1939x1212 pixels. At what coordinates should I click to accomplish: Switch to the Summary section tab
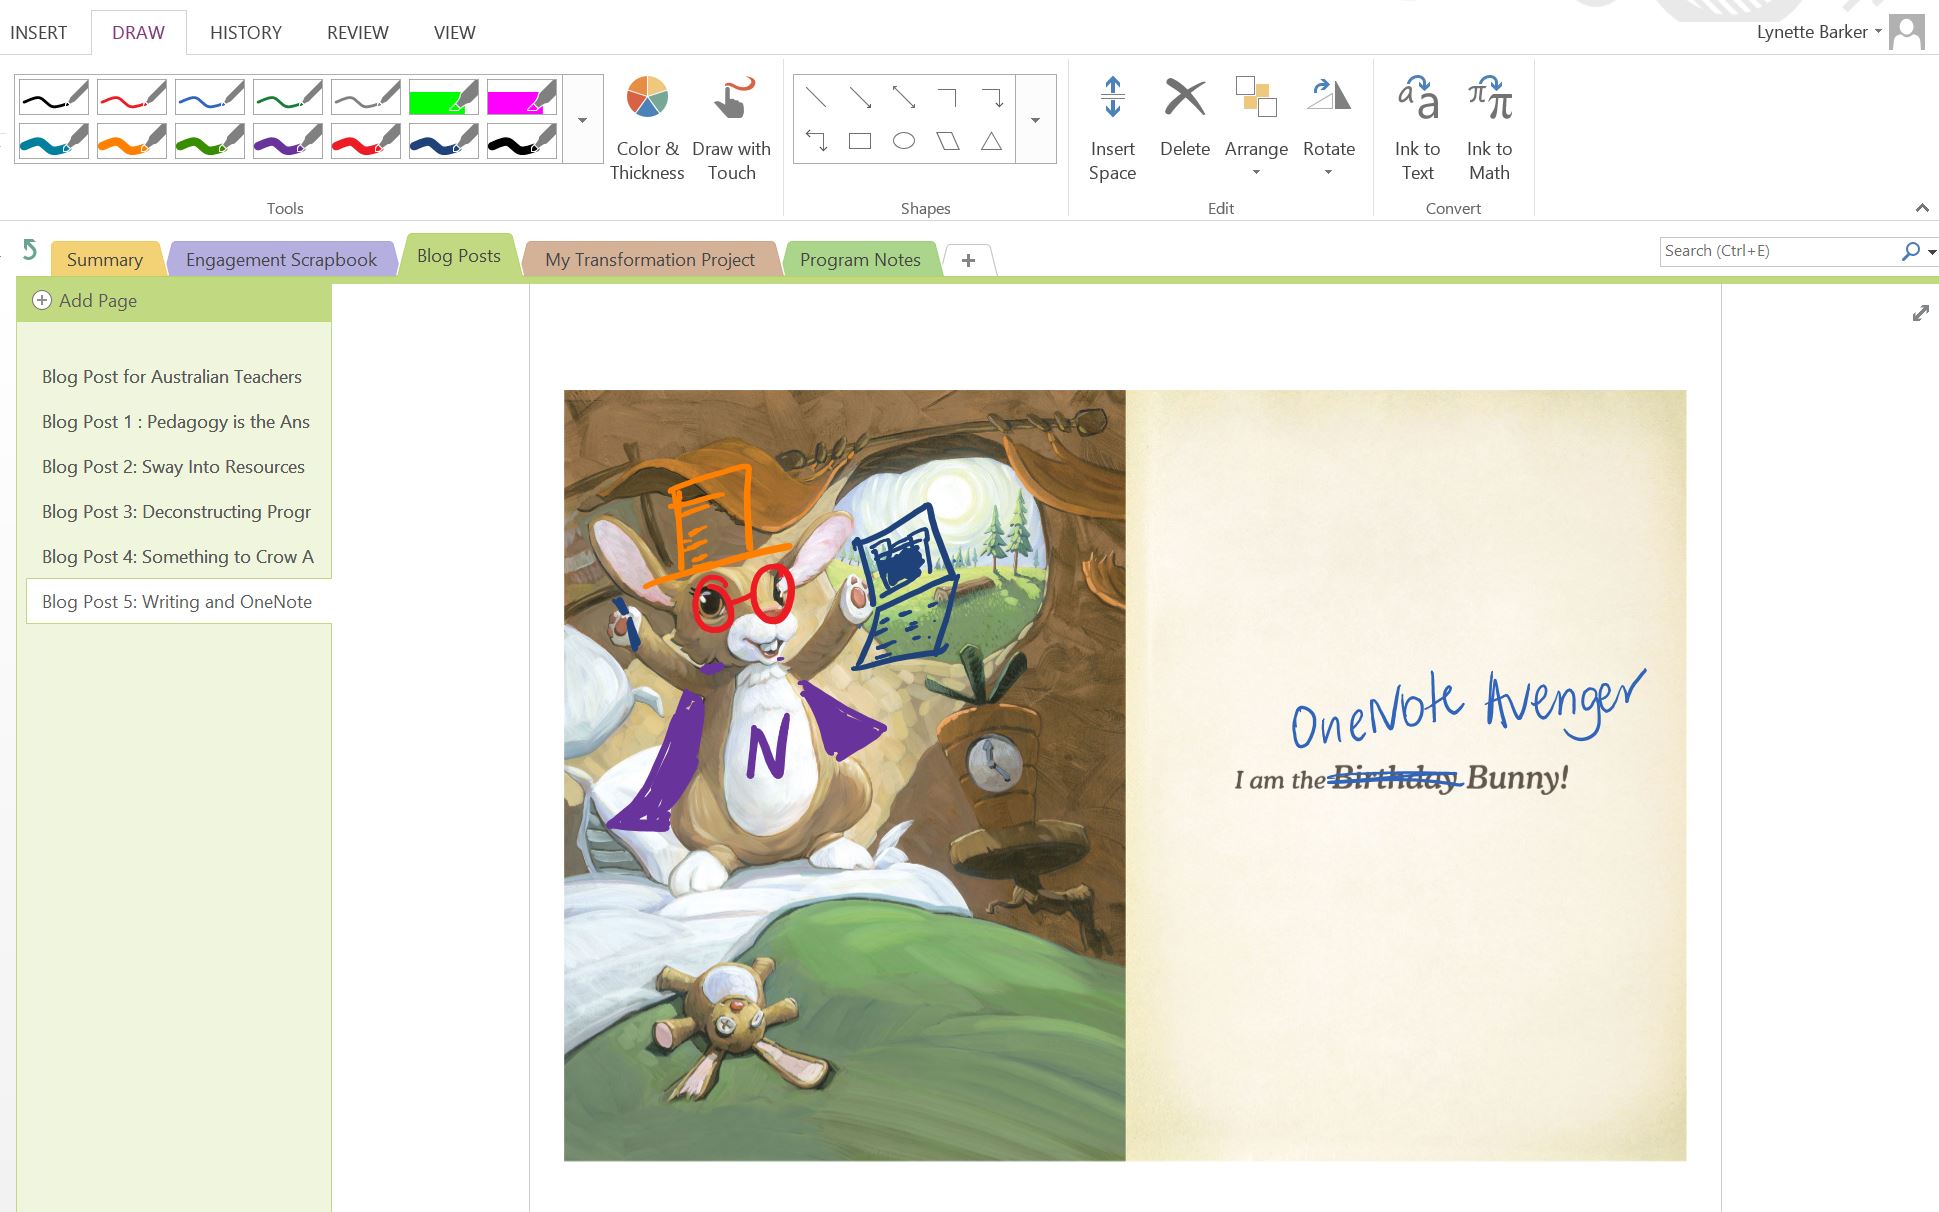pos(105,259)
